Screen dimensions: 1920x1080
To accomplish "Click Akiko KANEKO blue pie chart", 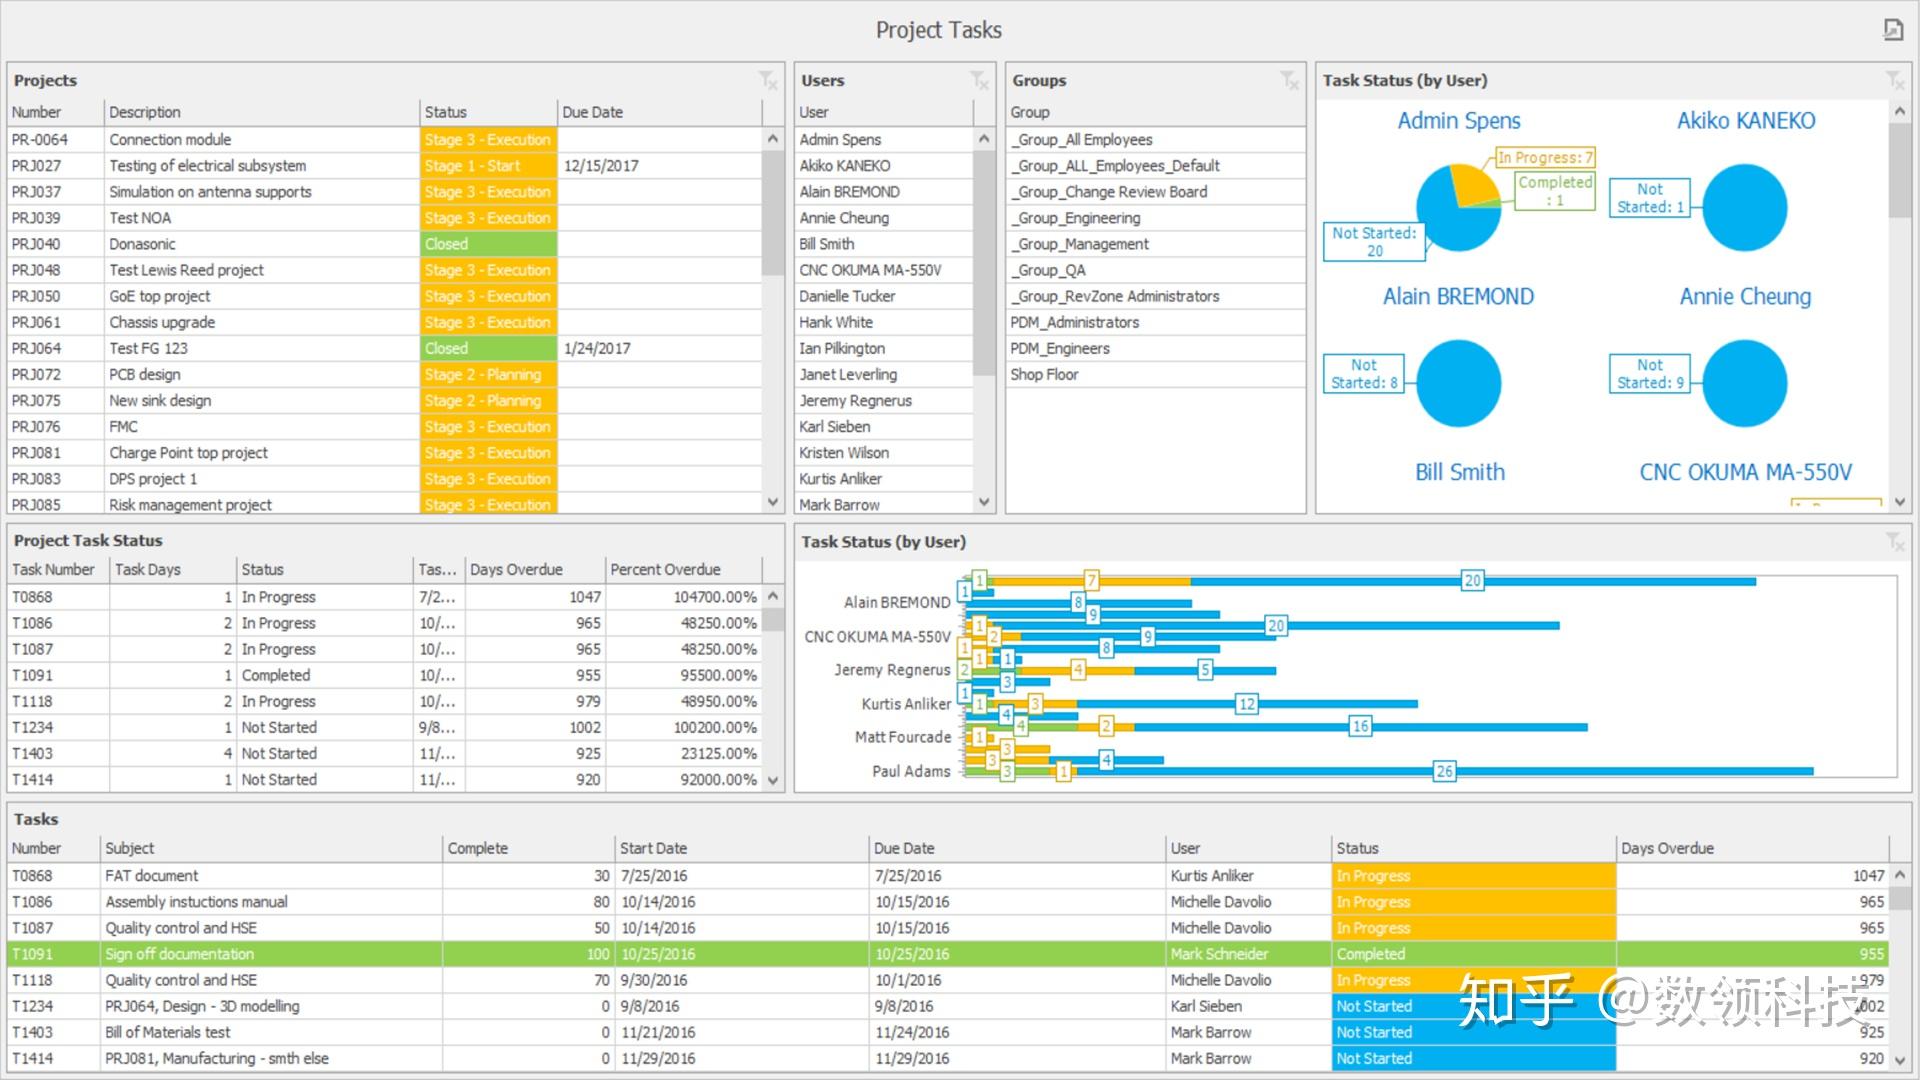I will [1744, 208].
